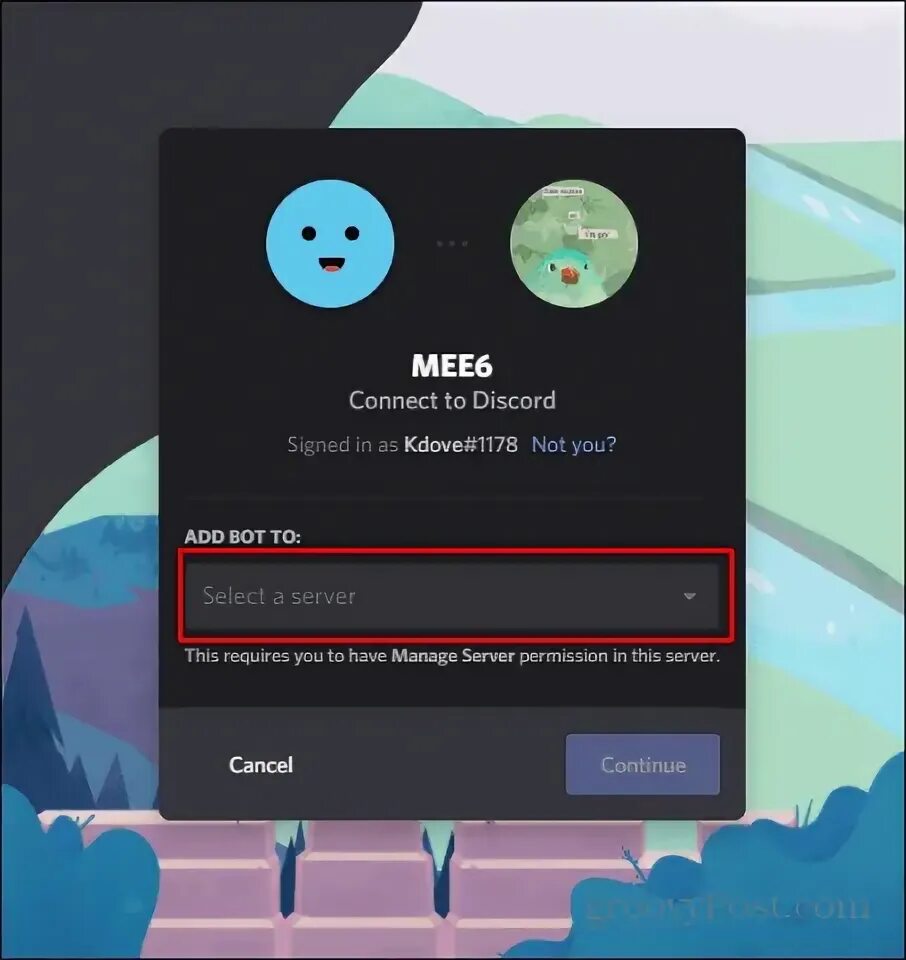Image resolution: width=906 pixels, height=960 pixels.
Task: Click the bold Manage Server permission text
Action: 453,656
